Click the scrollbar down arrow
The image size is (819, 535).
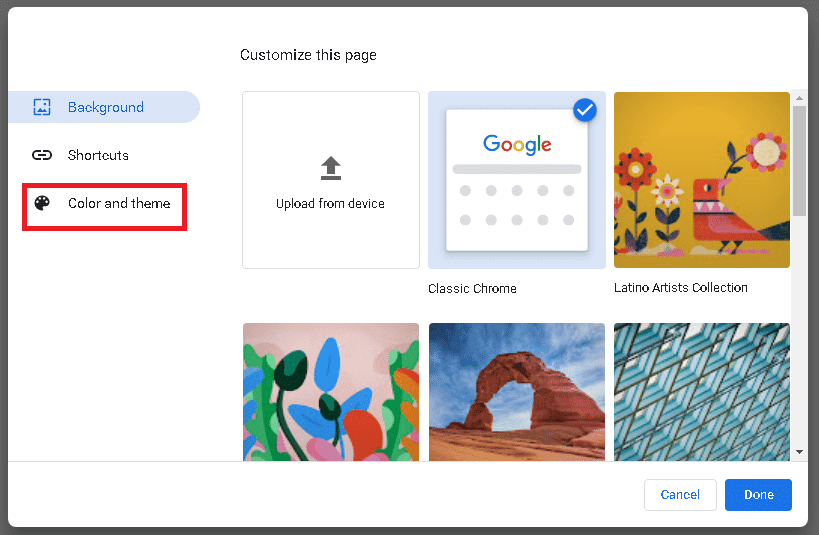click(x=799, y=452)
